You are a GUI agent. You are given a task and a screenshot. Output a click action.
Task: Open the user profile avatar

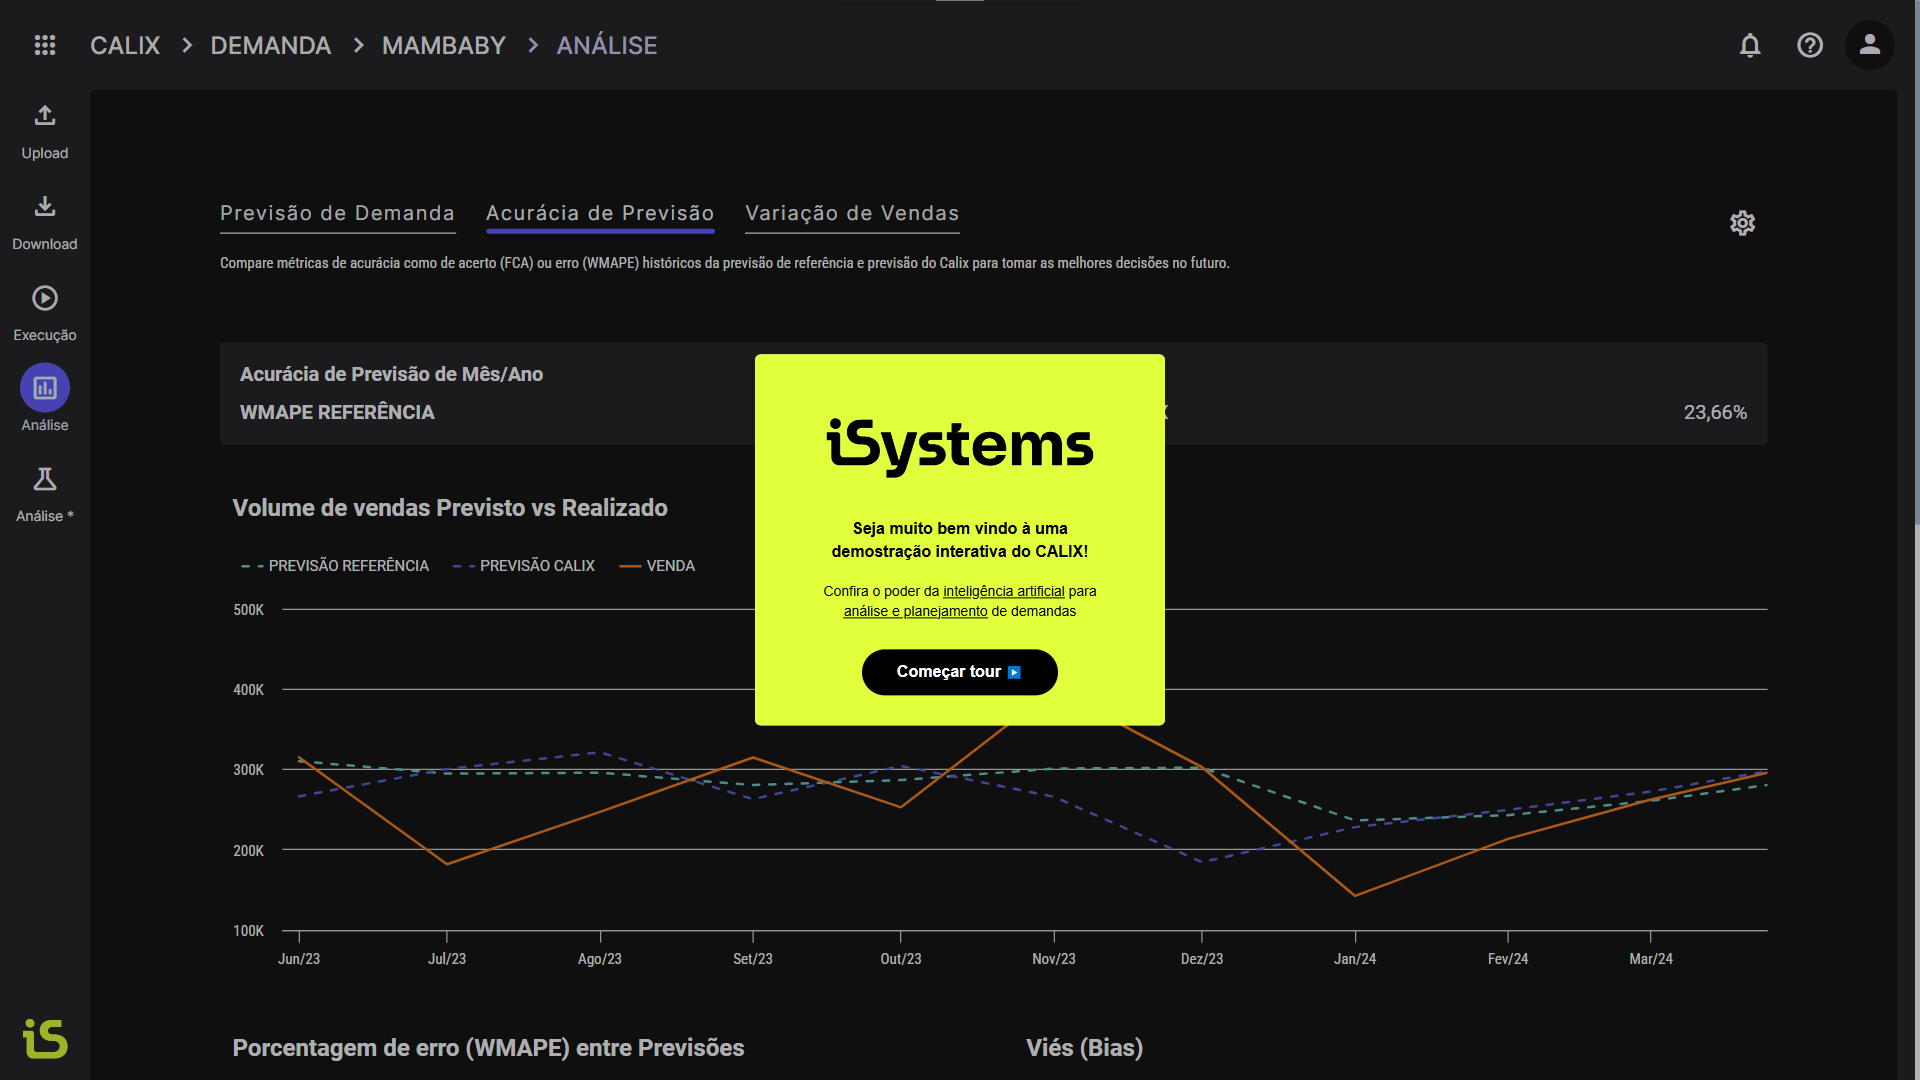tap(1870, 45)
